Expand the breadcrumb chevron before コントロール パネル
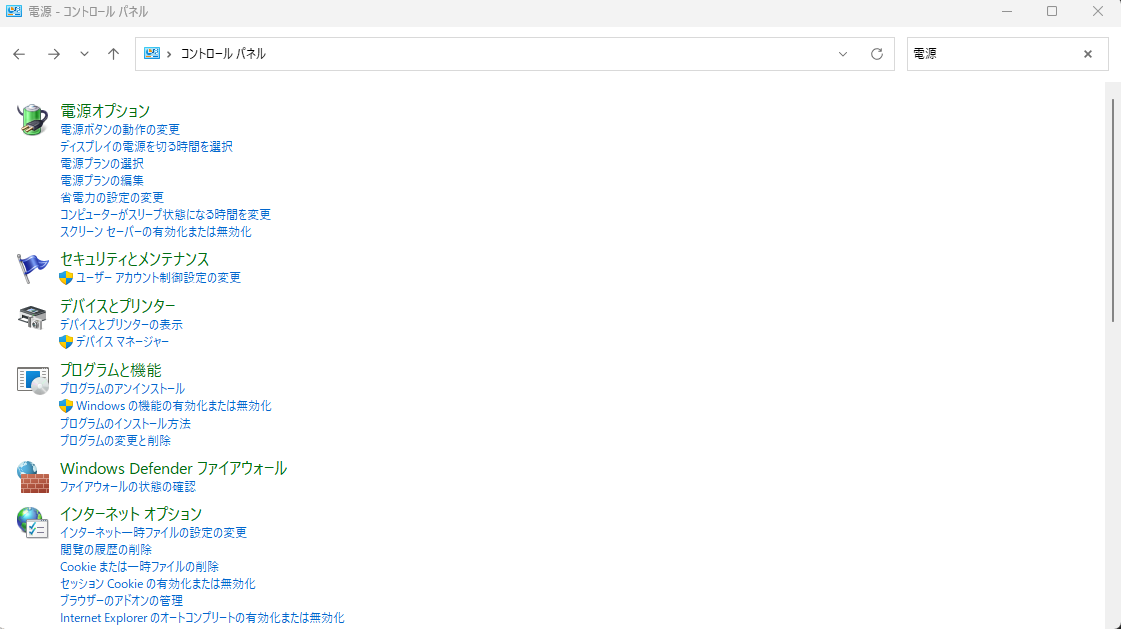Viewport: 1121px width, 629px height. (169, 54)
